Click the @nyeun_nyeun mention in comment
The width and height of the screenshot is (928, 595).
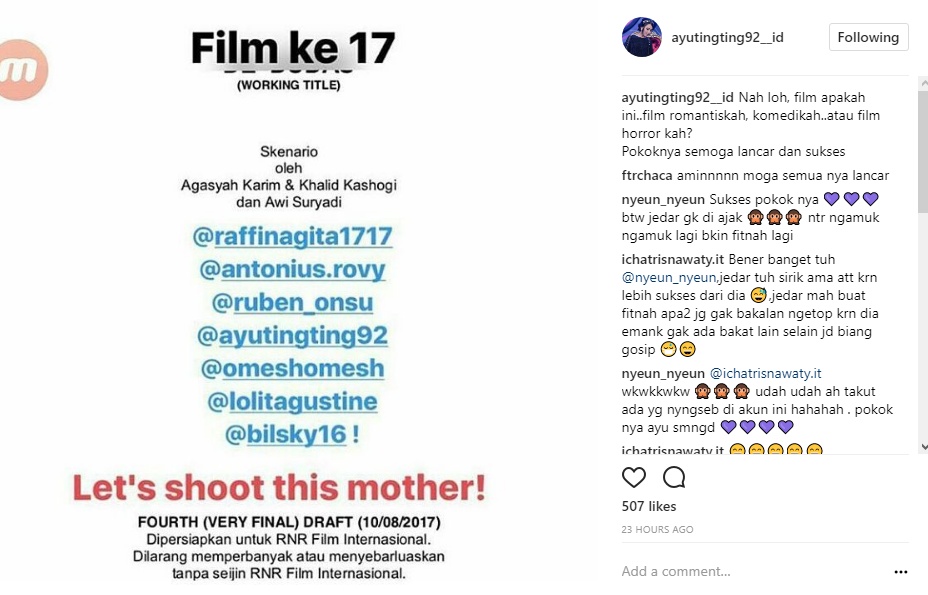[x=663, y=277]
